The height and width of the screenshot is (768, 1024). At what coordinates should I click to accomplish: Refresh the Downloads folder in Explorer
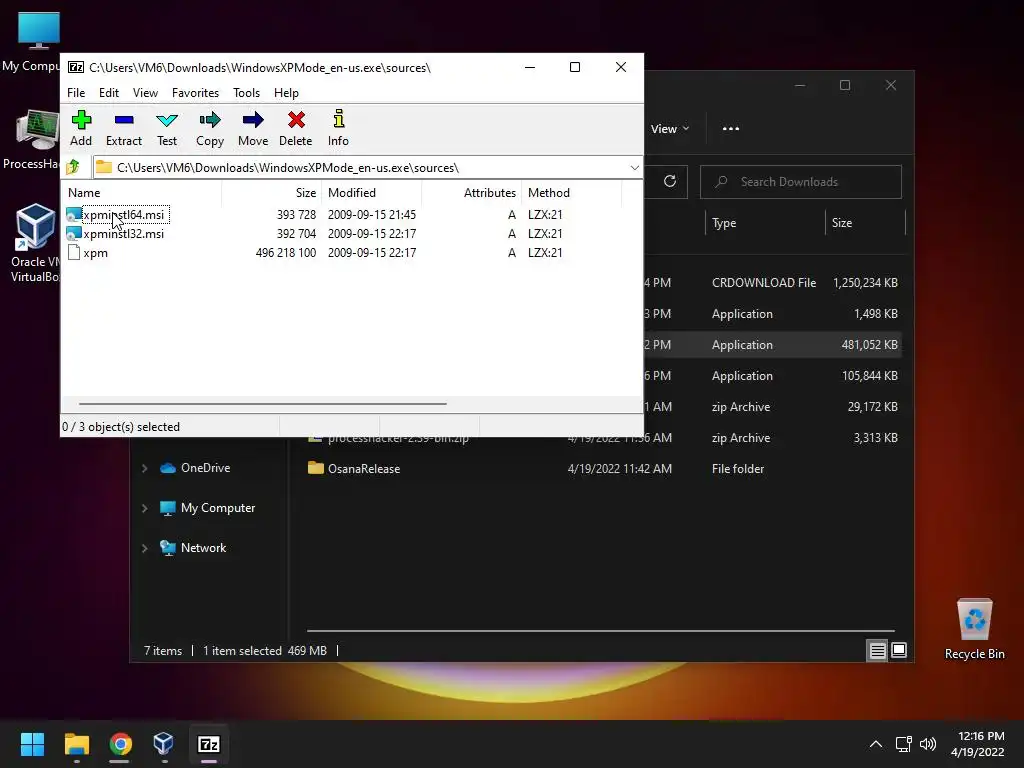pos(669,182)
